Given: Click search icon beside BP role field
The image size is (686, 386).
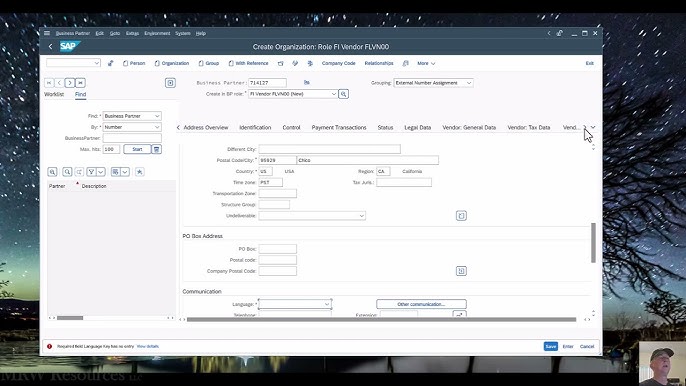Looking at the screenshot, I should click(343, 94).
